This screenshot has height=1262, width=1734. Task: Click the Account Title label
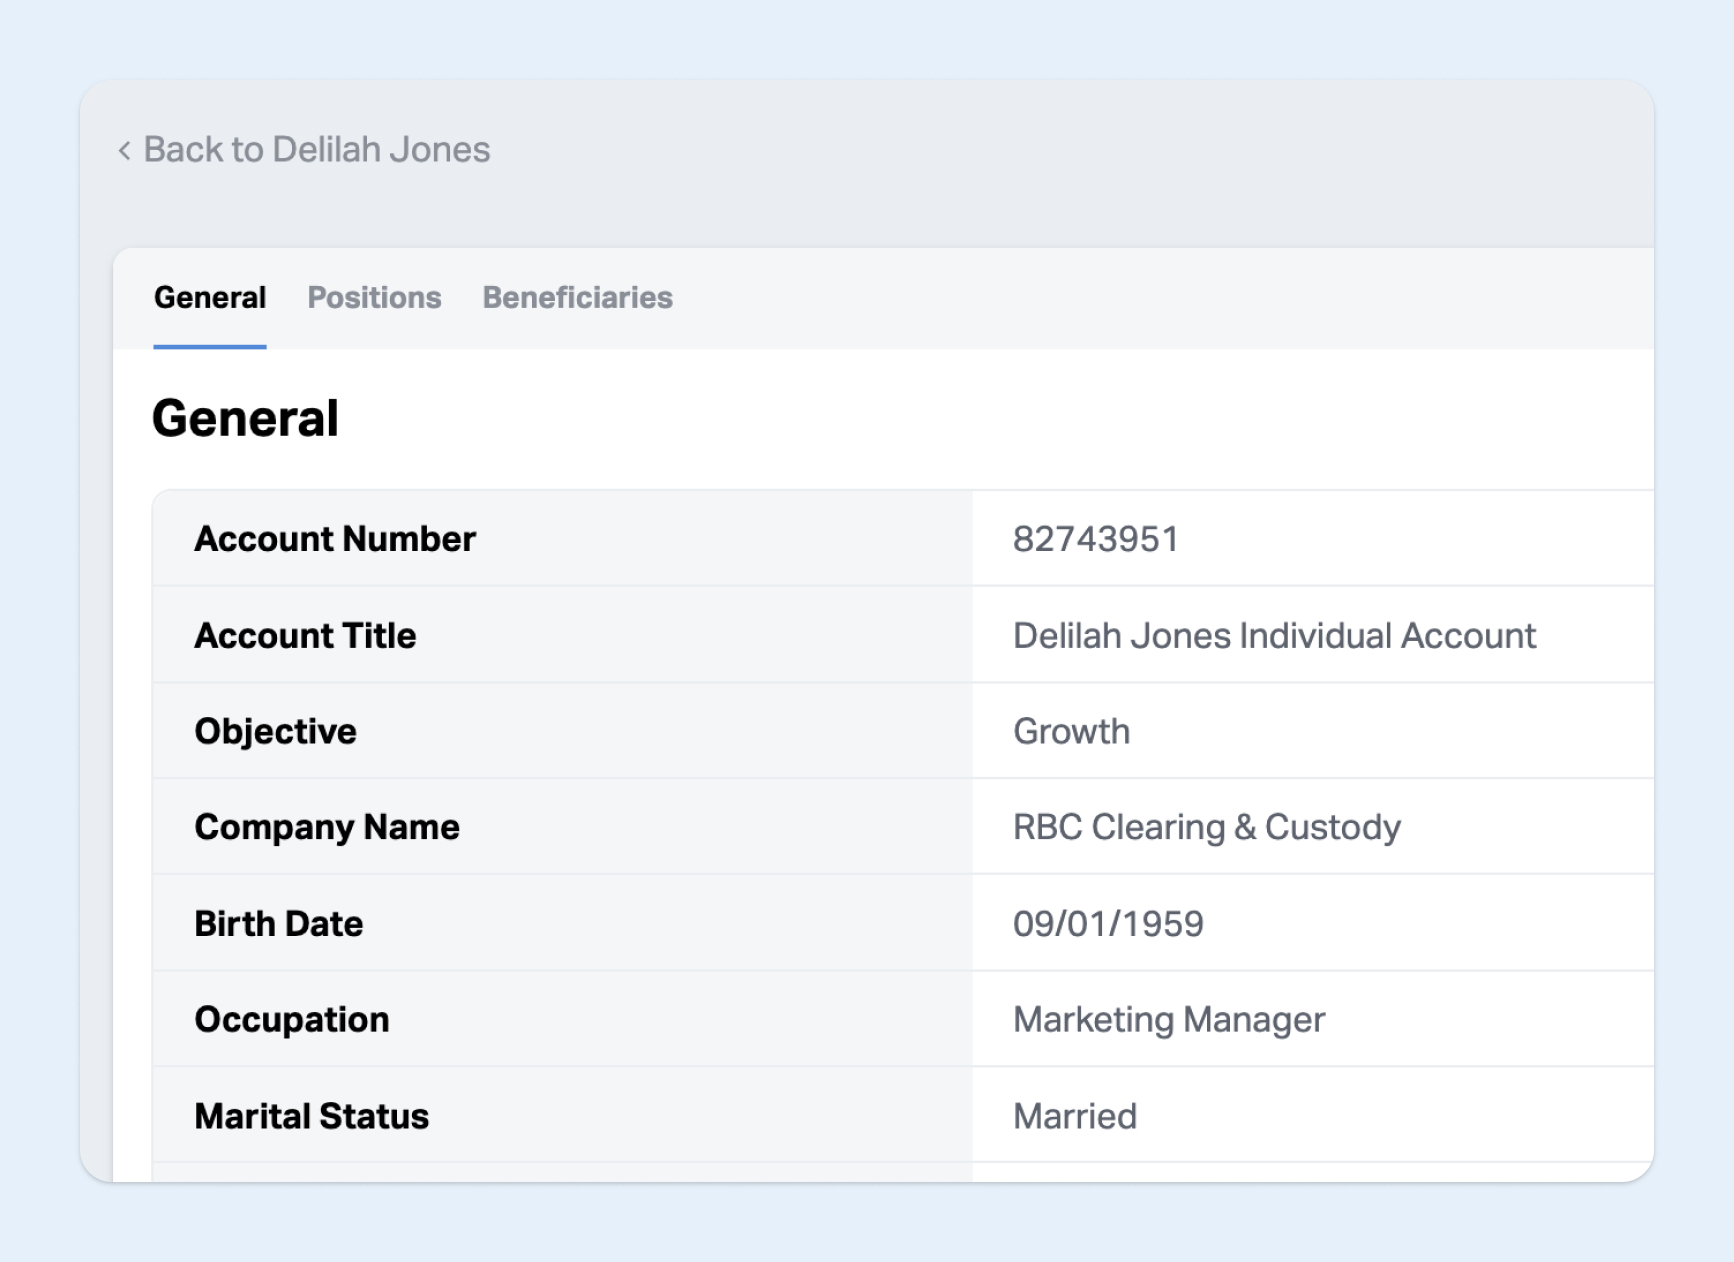coord(305,636)
